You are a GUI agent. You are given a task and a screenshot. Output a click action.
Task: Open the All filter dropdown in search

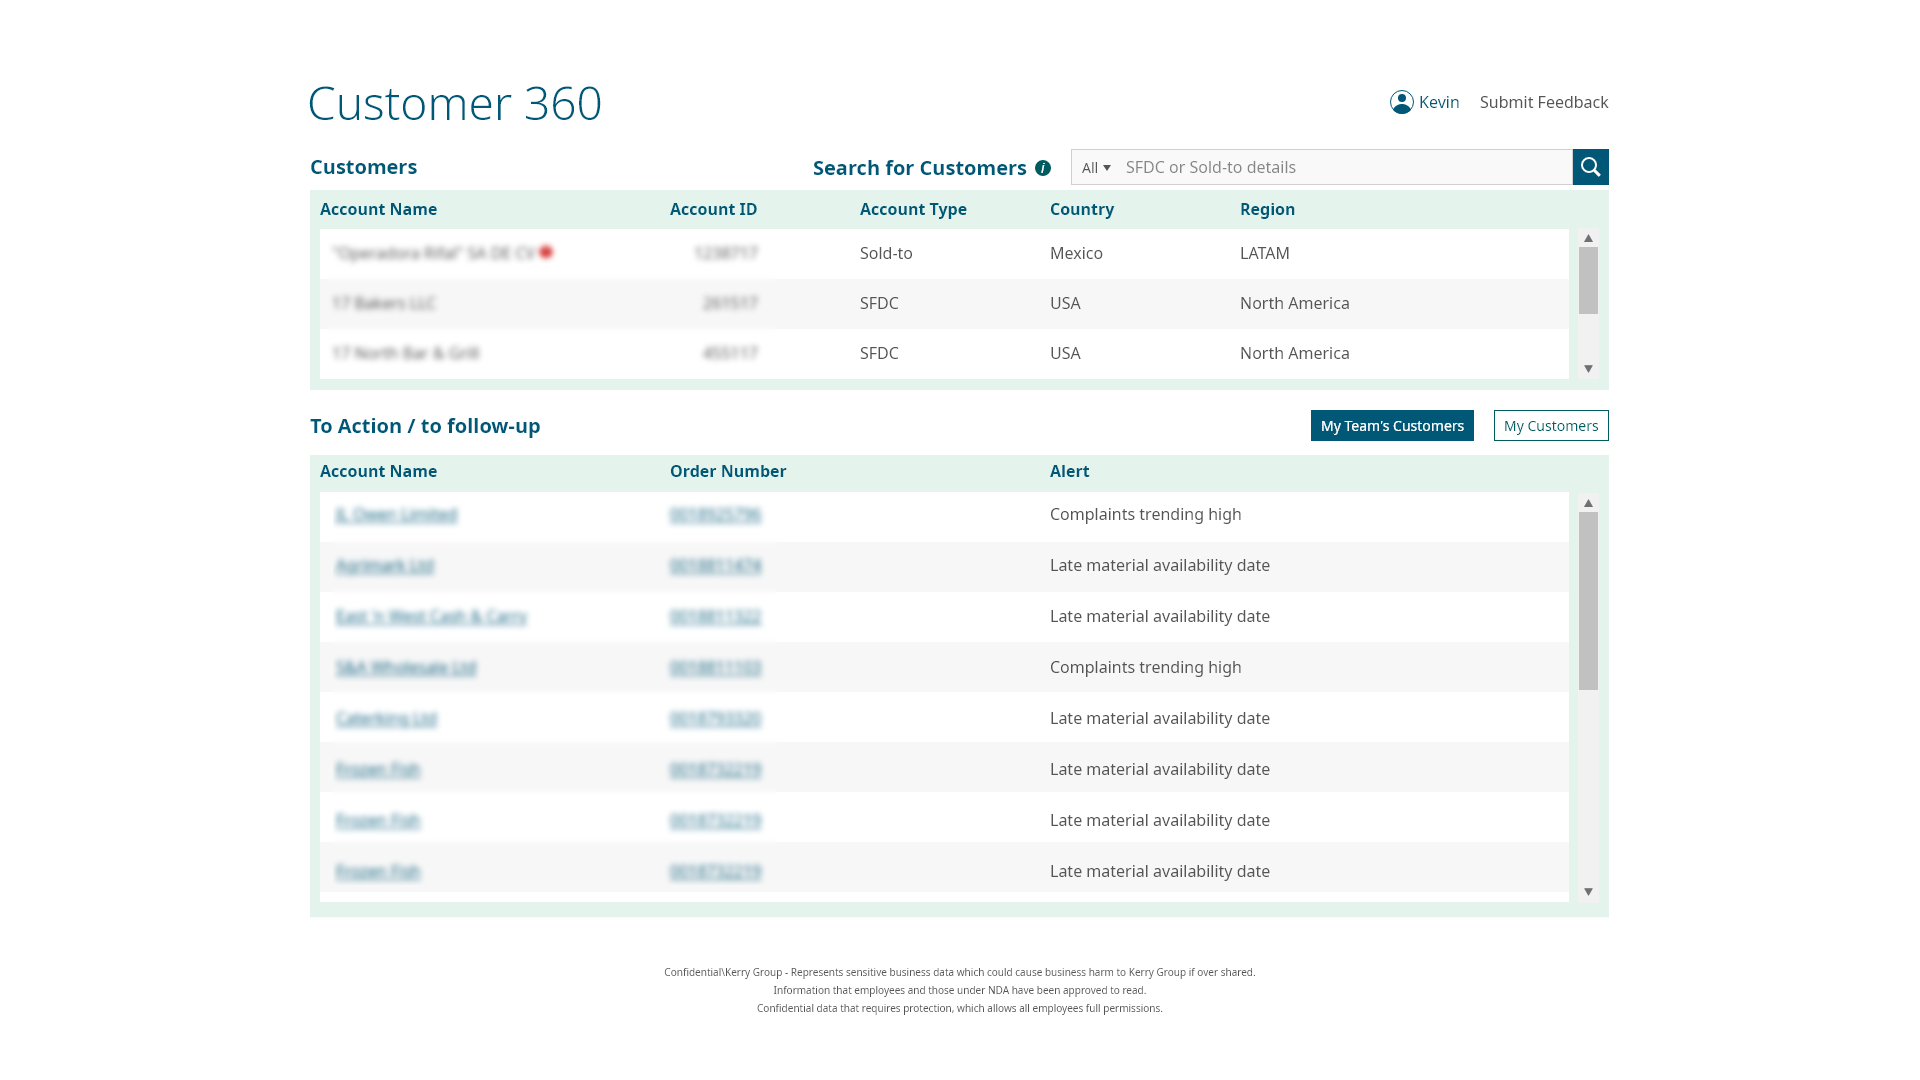click(1096, 167)
